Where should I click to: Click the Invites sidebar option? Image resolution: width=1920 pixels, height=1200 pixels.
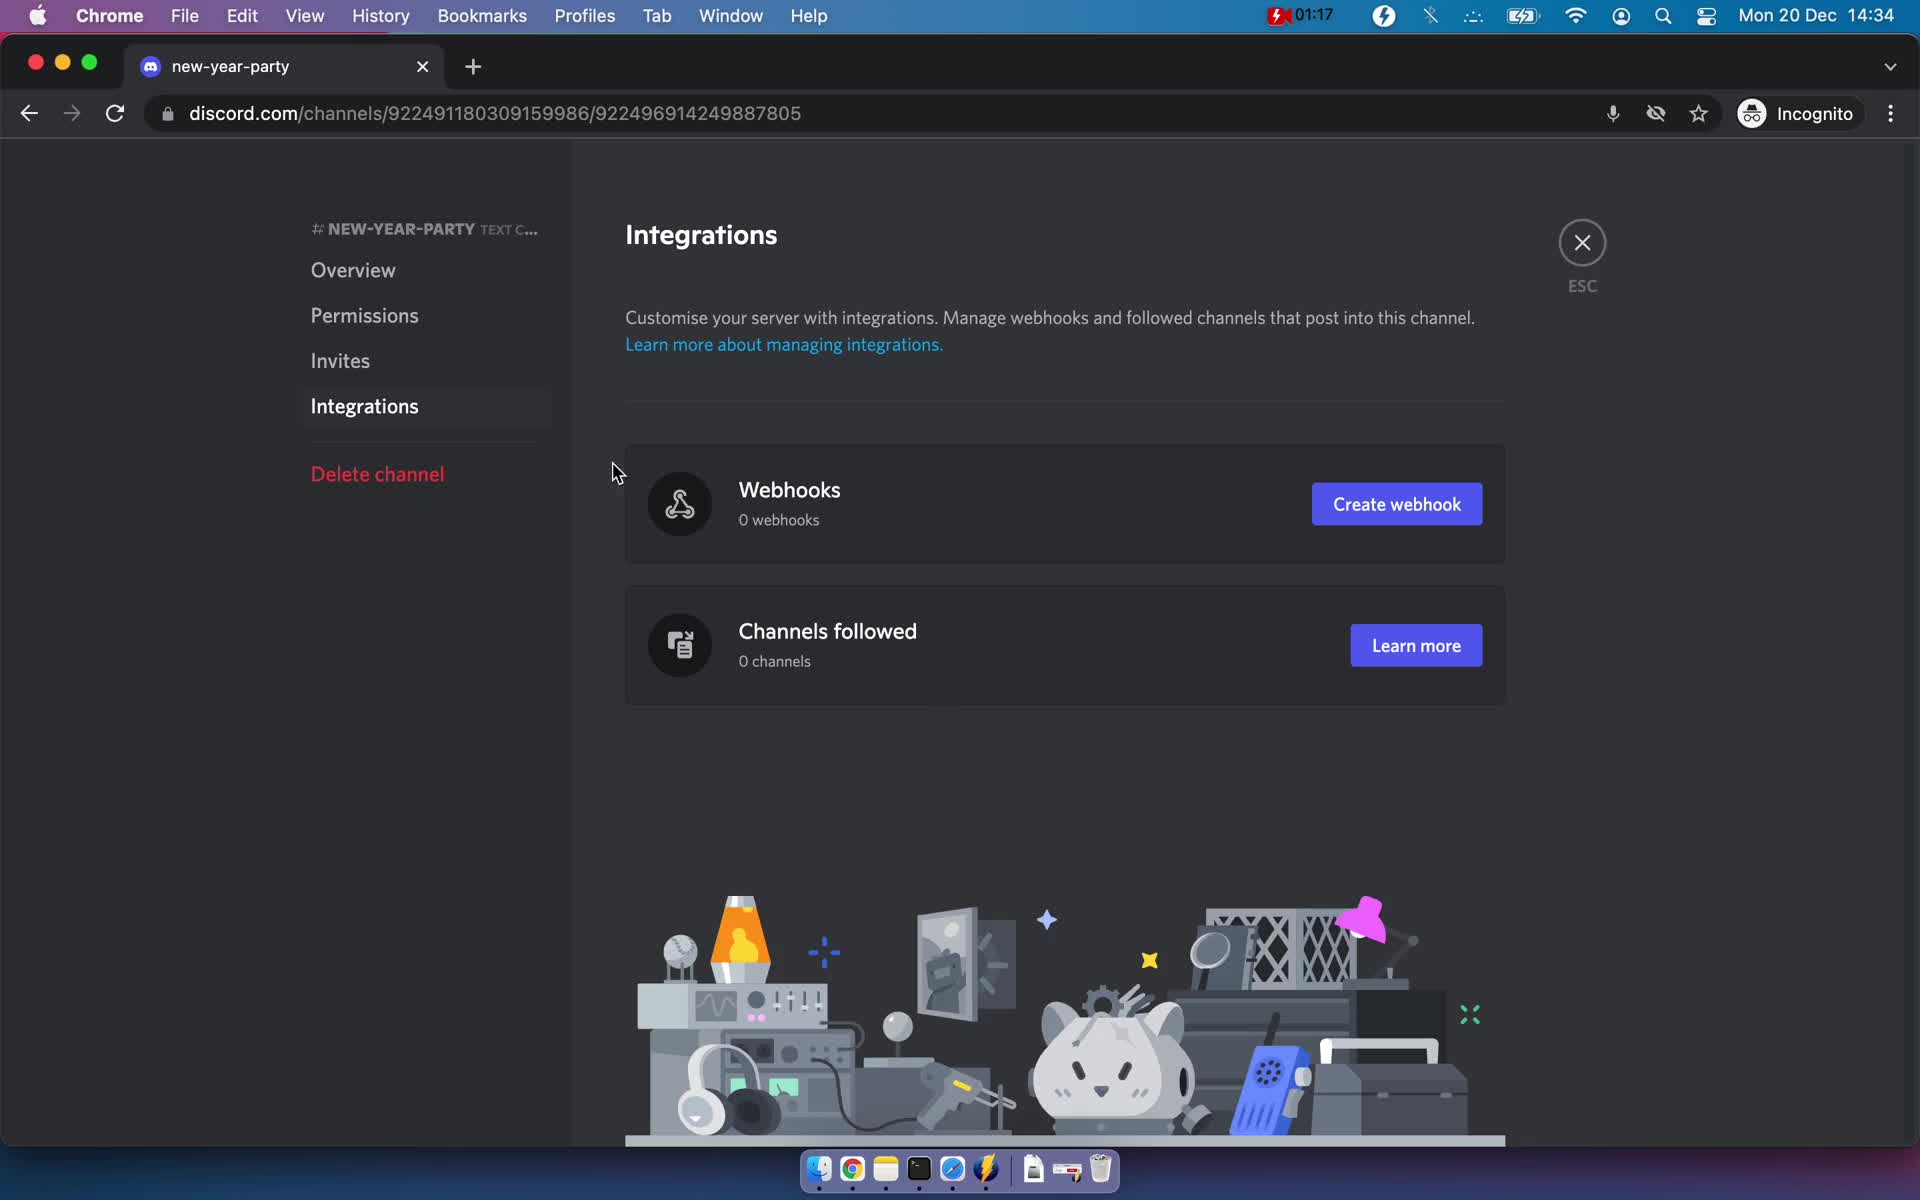(x=340, y=361)
